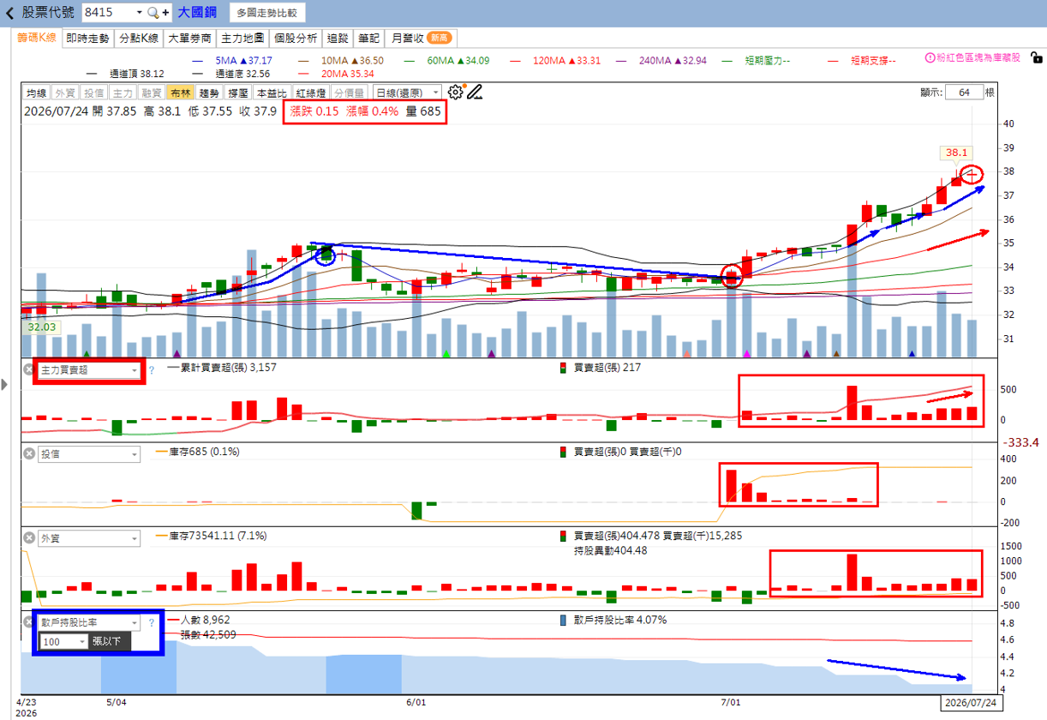Go back using the left arrow icon
This screenshot has height=720, width=1047.
9,13
